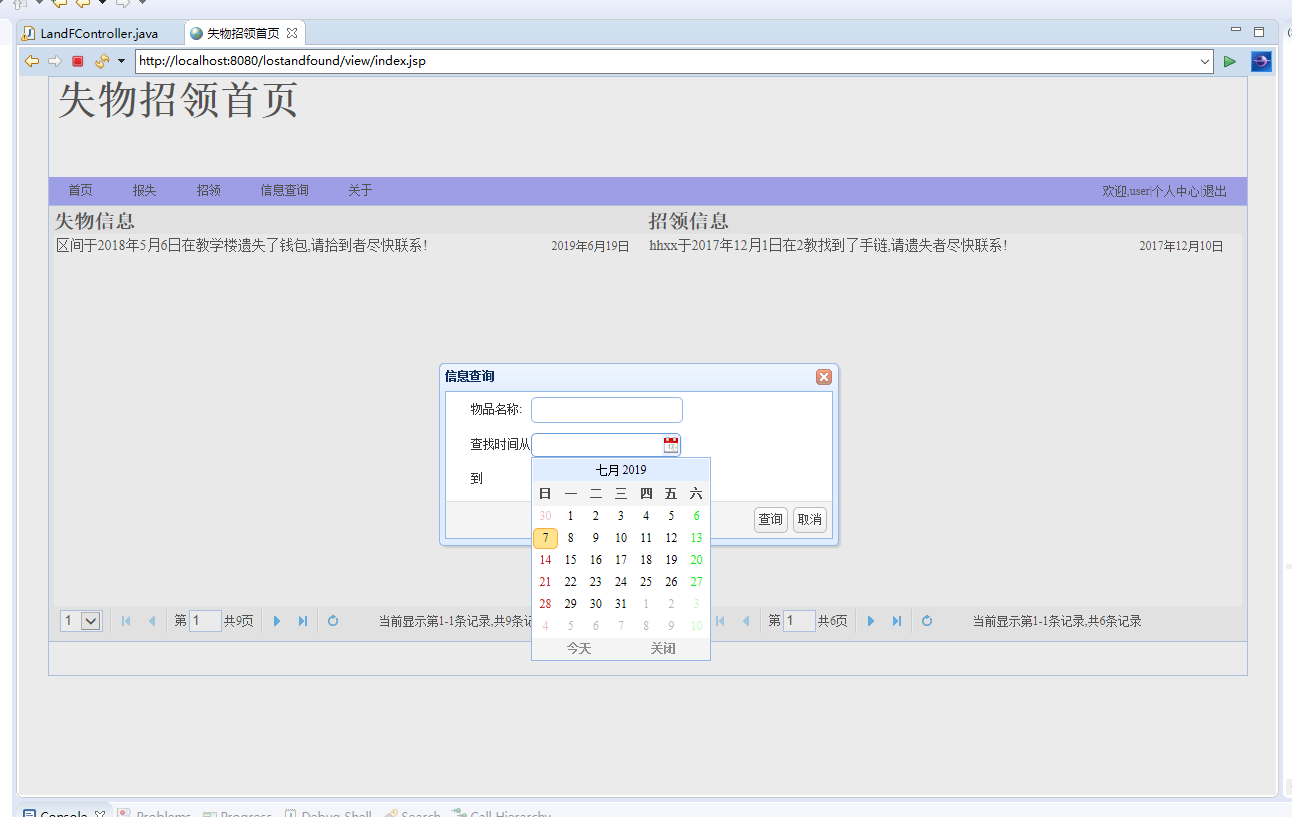Screen dimensions: 1292x817
Task: Click the browser refresh icon
Action: pos(101,61)
